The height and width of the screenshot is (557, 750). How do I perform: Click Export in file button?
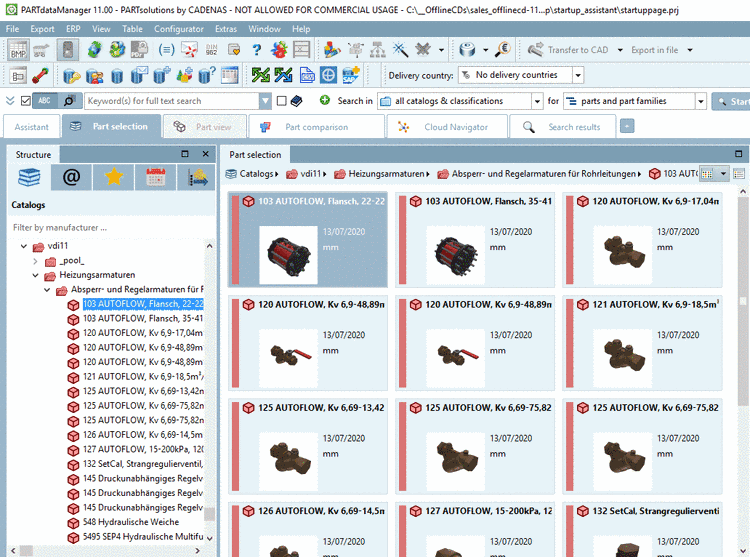coord(654,50)
